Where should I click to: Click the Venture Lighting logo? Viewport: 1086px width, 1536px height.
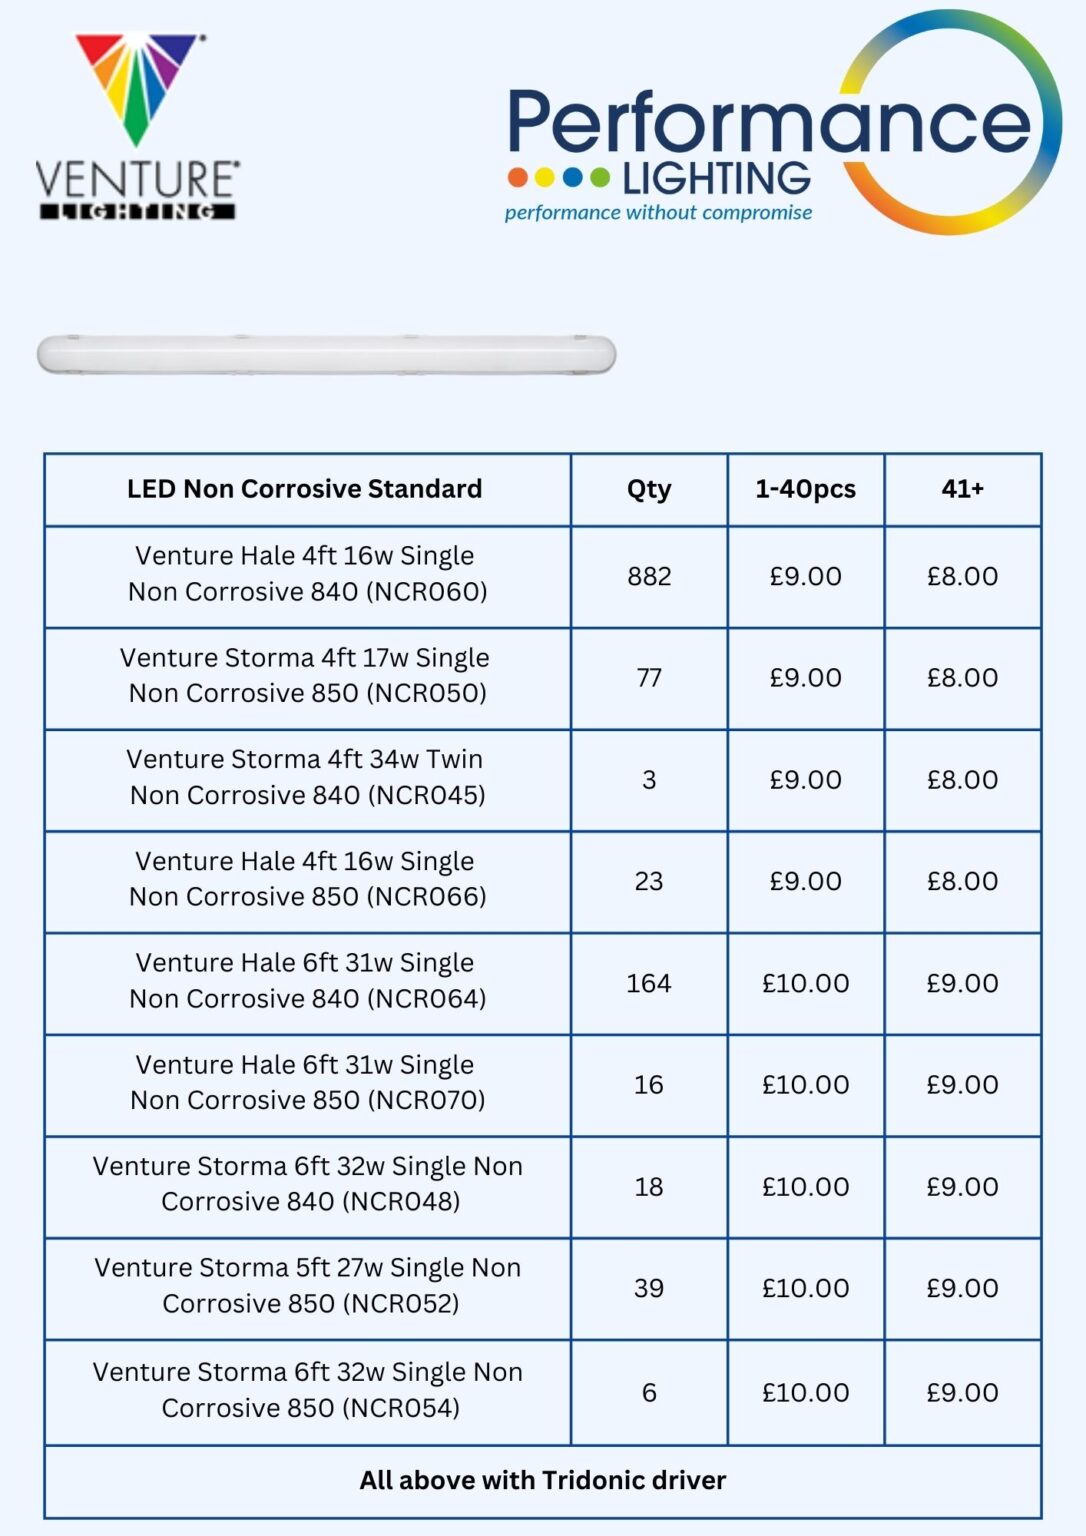[x=137, y=127]
